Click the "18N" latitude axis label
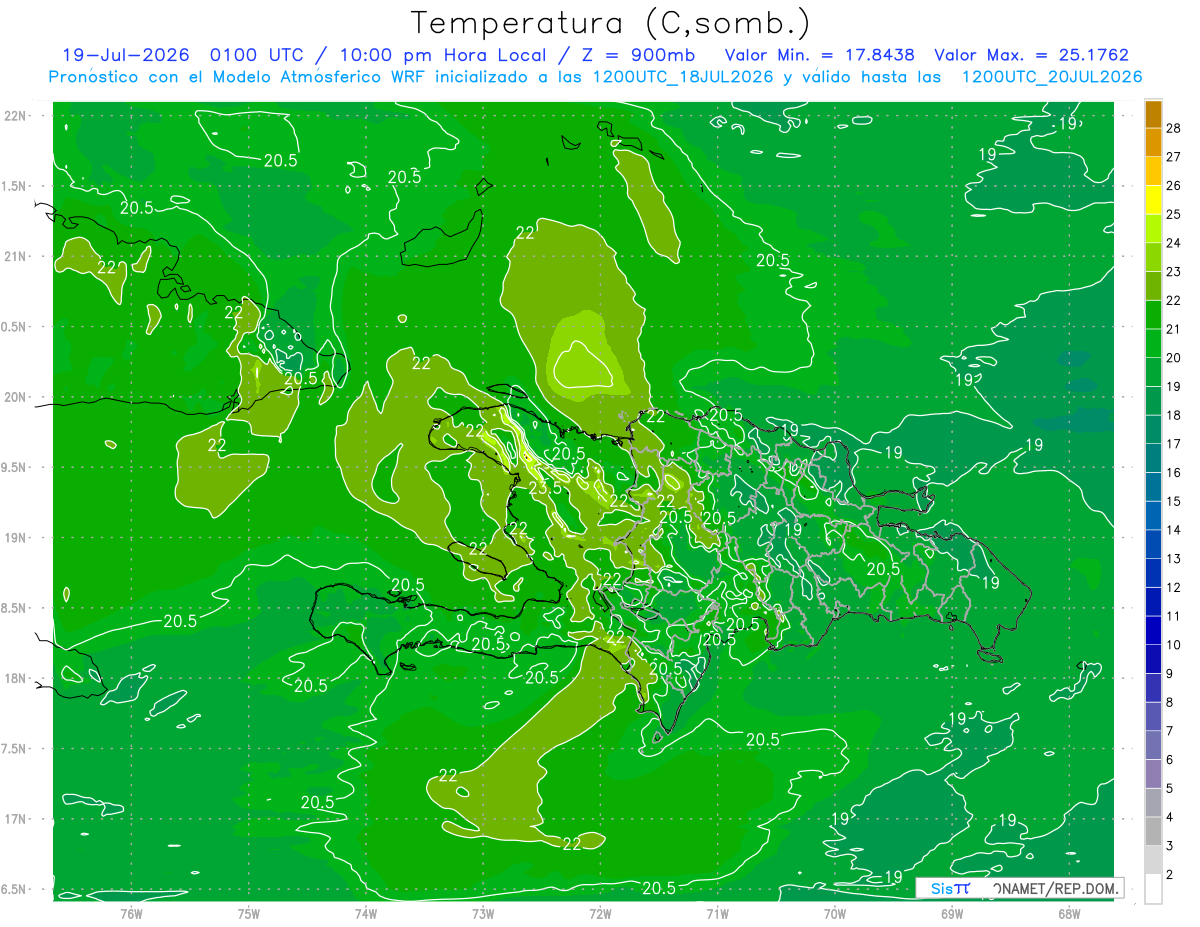The width and height of the screenshot is (1200, 927). click(x=15, y=678)
